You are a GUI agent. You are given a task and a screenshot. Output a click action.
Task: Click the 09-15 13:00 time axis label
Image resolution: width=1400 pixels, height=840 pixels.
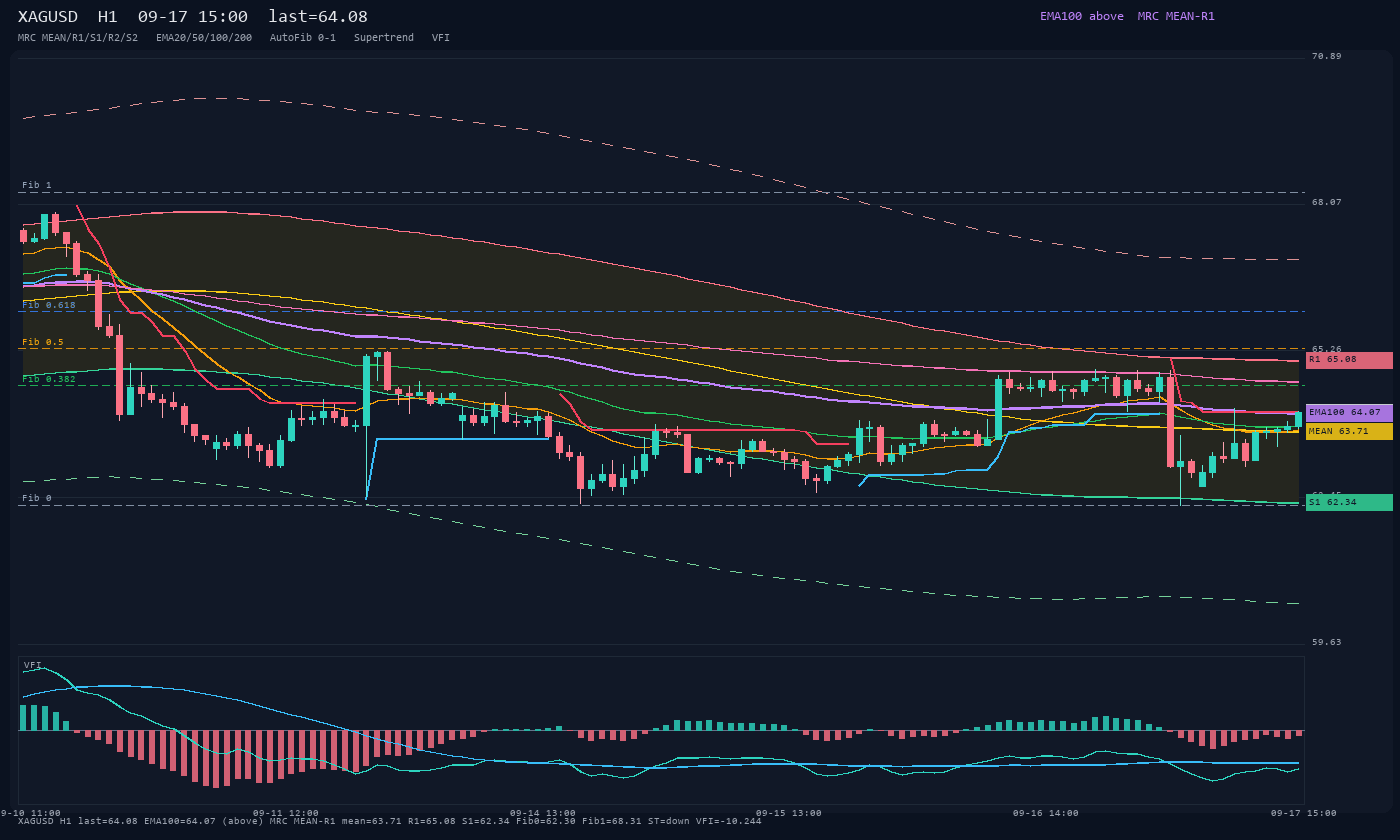pyautogui.click(x=789, y=813)
